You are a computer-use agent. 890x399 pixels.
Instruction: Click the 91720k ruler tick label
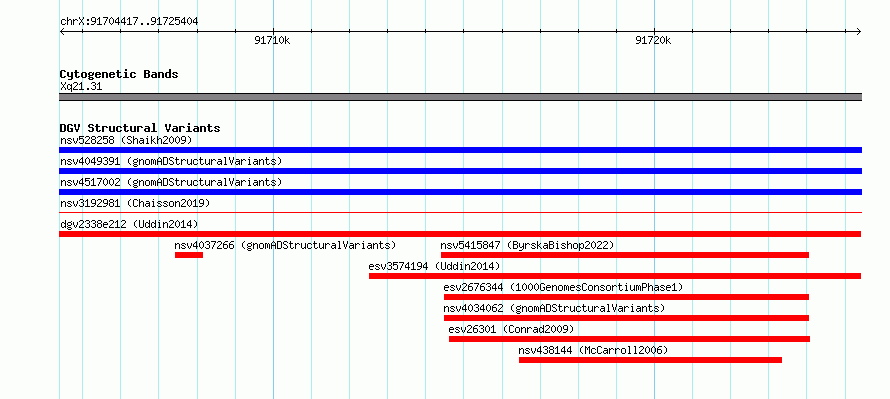point(654,40)
